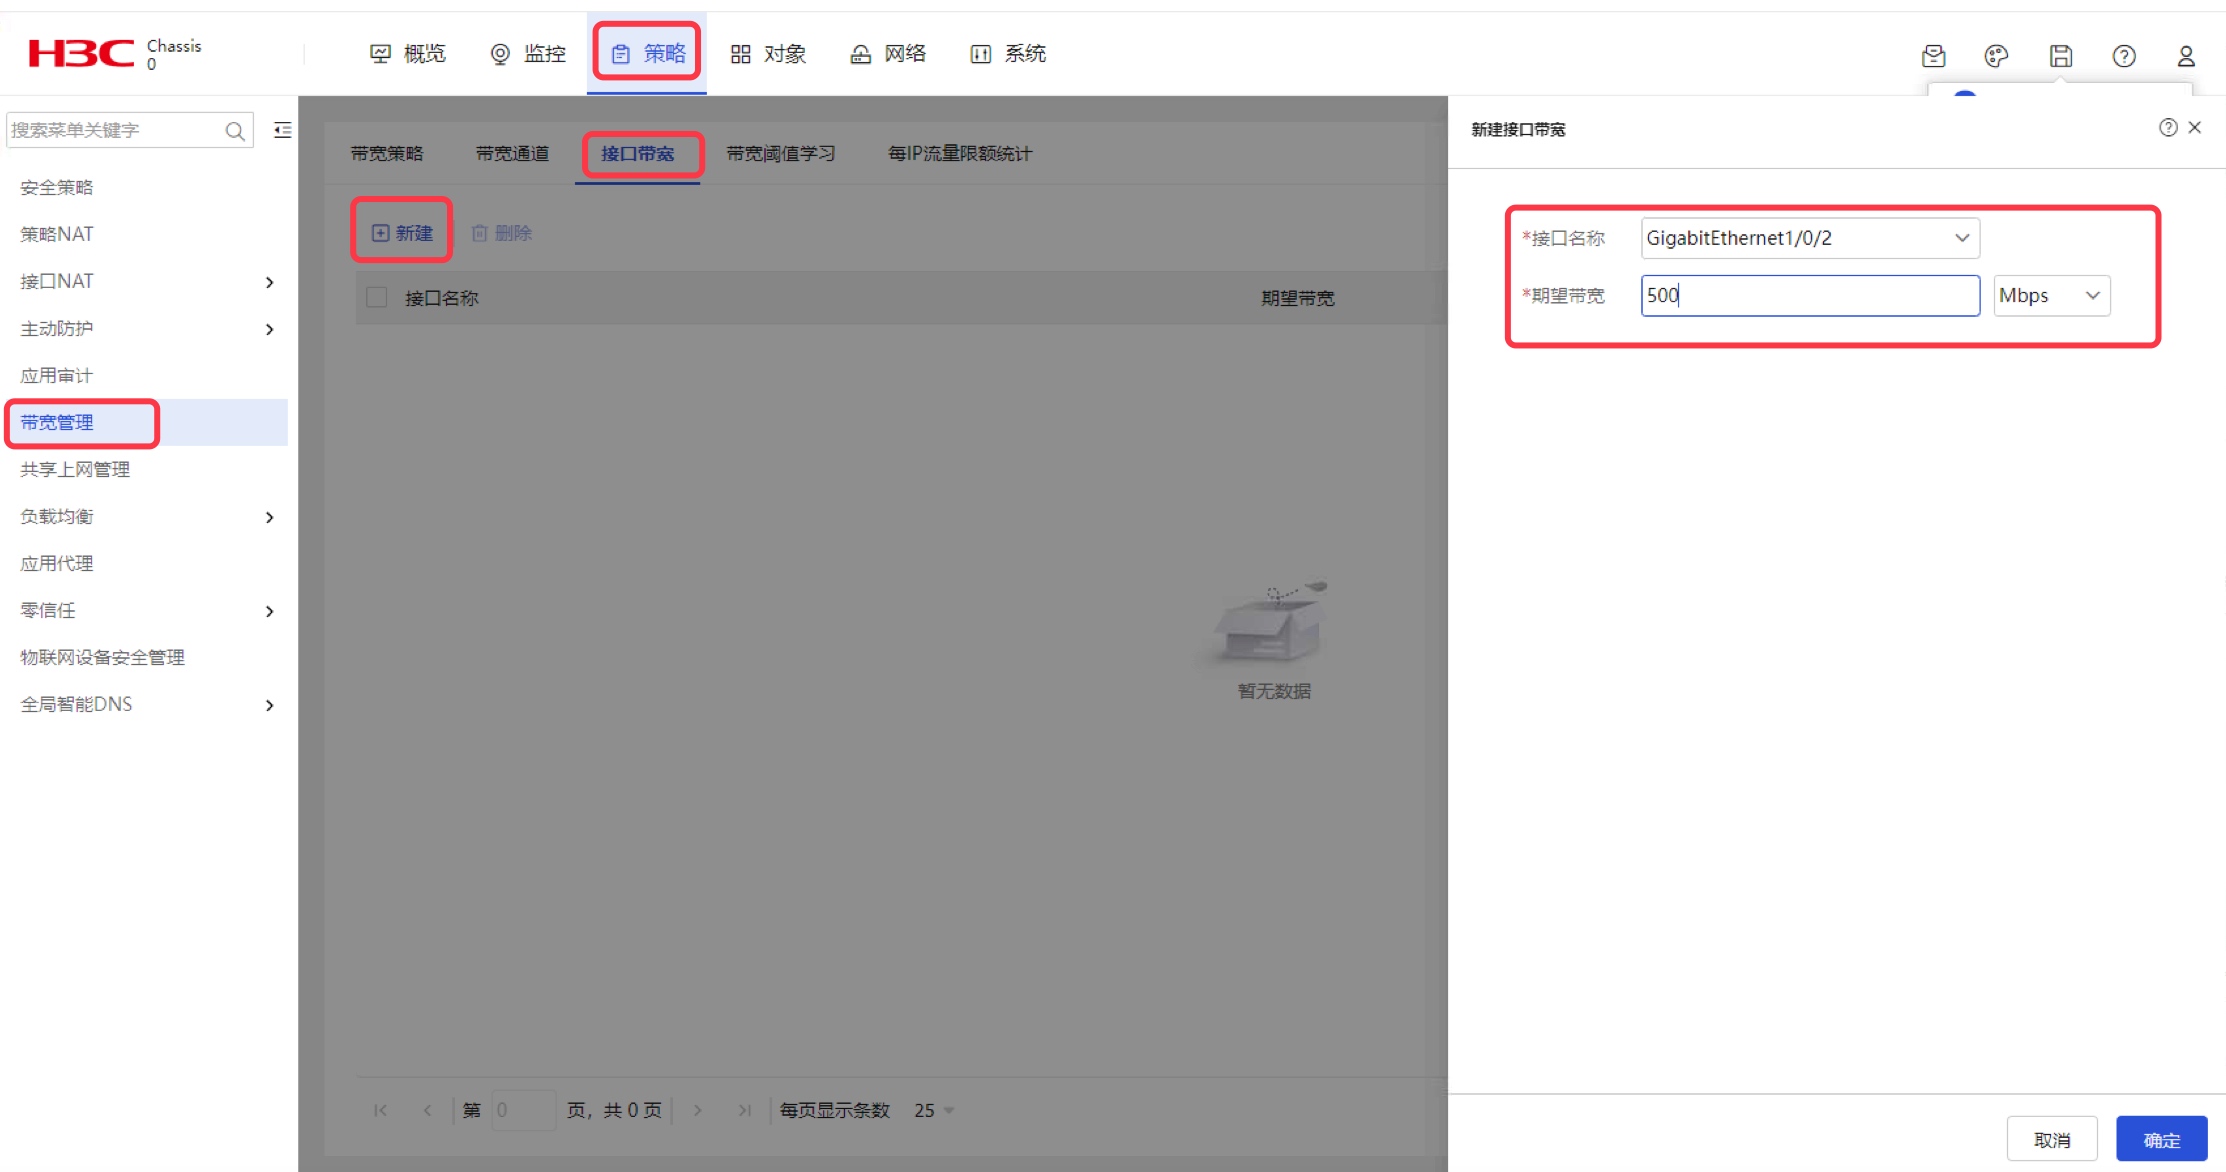
Task: Click the messages inbox icon in header
Action: (1934, 56)
